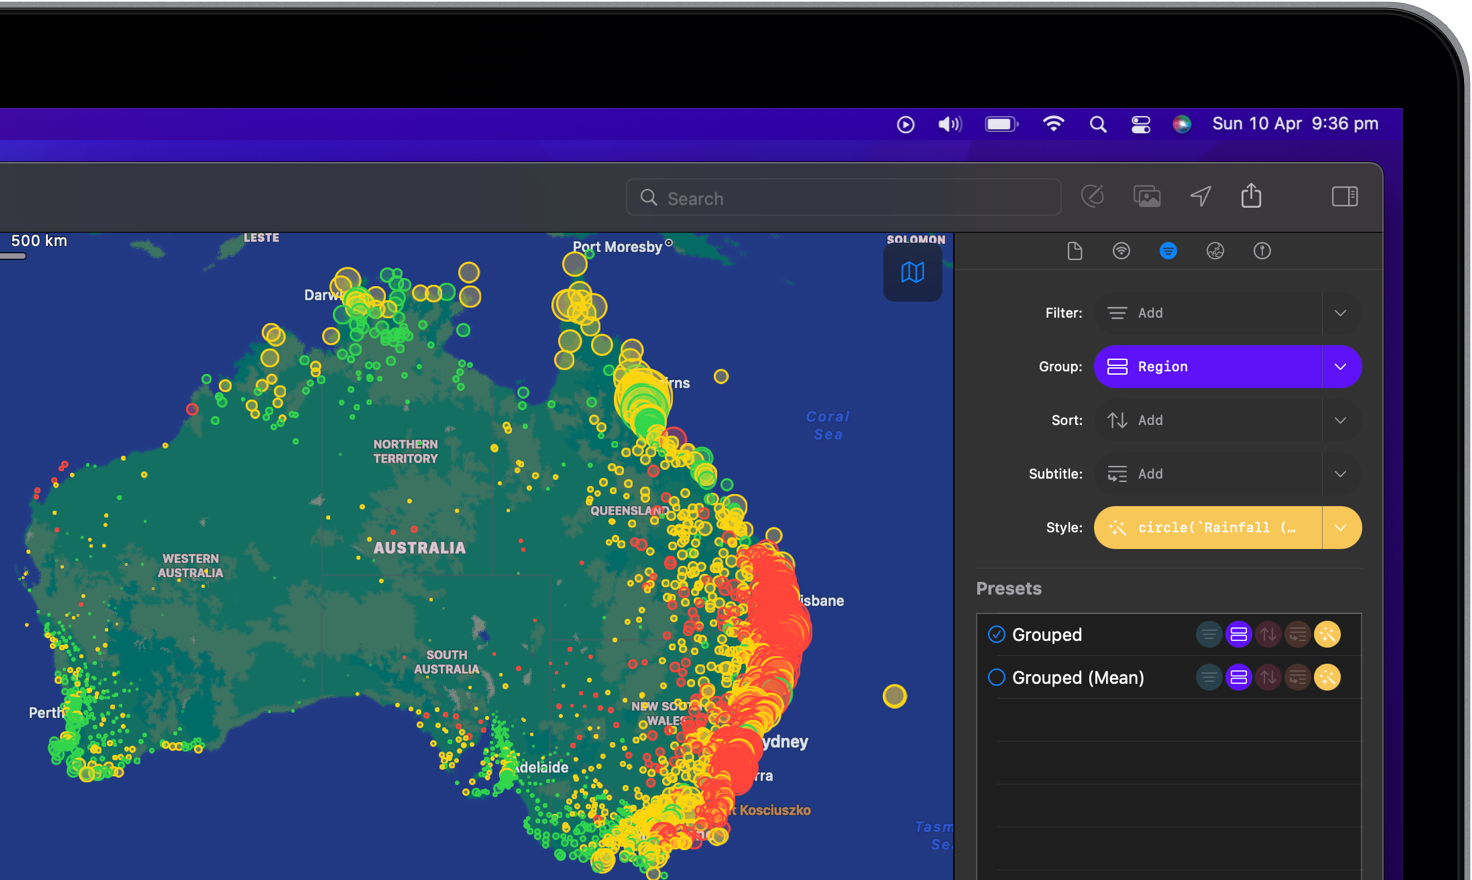Screen dimensions: 1472x880
Task: Toggle the inspector sidebar panel icon
Action: (x=1345, y=196)
